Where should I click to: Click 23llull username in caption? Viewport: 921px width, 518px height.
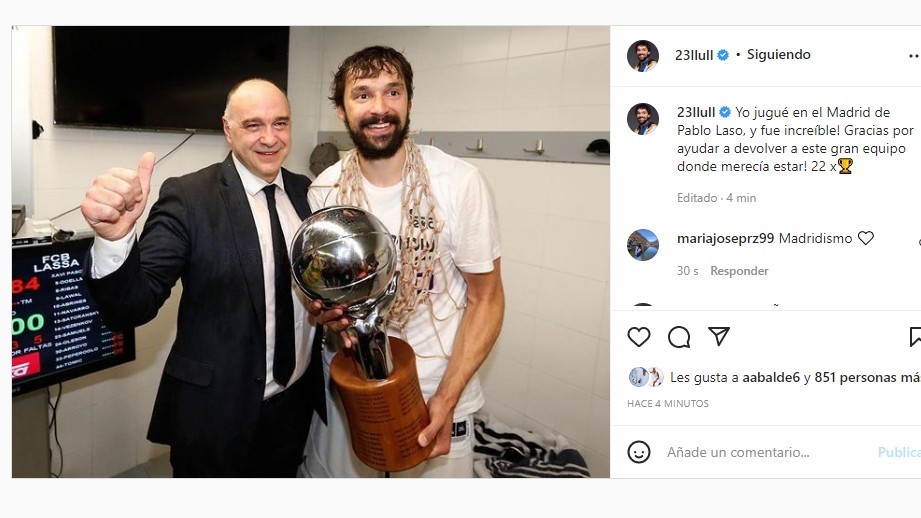[695, 112]
